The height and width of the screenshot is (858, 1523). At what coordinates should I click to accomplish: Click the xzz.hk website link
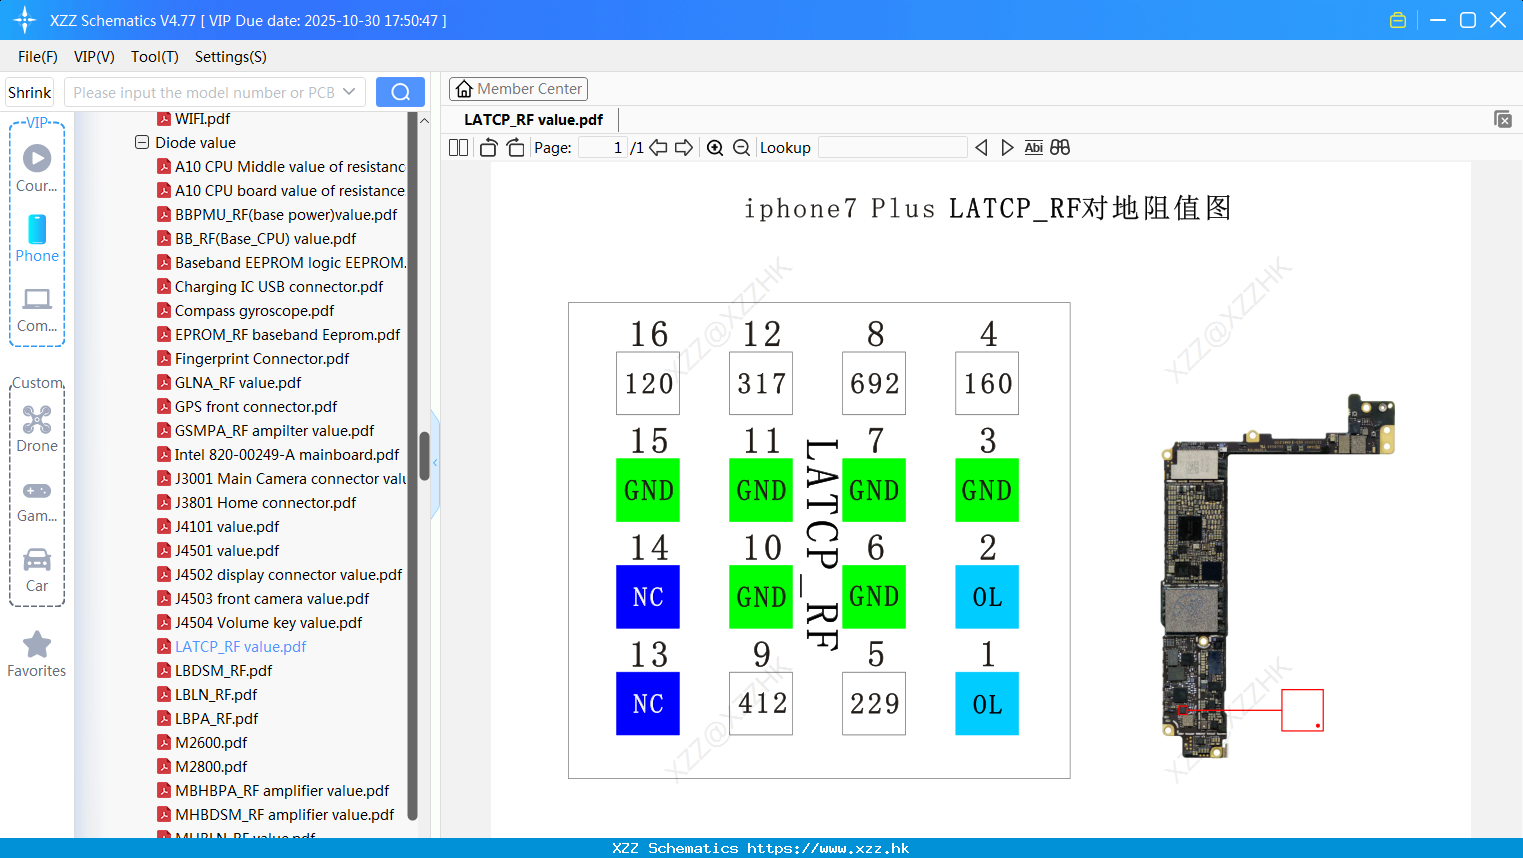[x=828, y=848]
